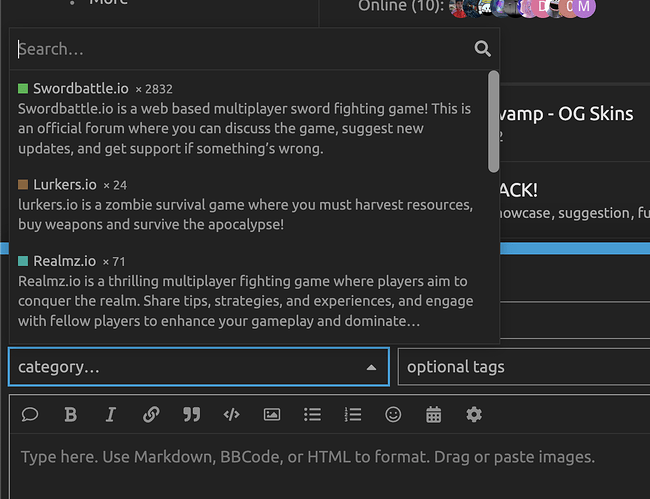650x499 pixels.
Task: Select the Lurkers.io category
Action: pyautogui.click(x=250, y=204)
